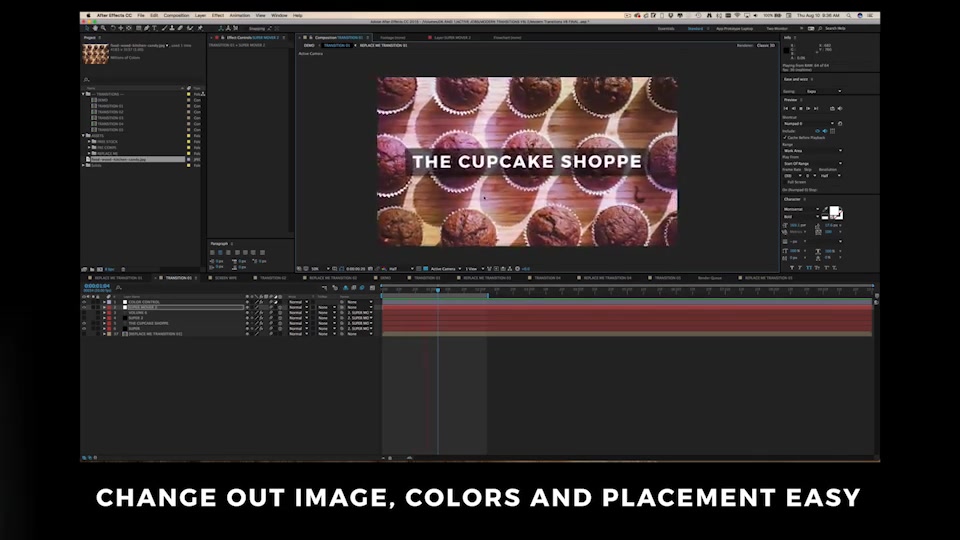Open the Effect menu
The image size is (960, 540).
coord(218,15)
